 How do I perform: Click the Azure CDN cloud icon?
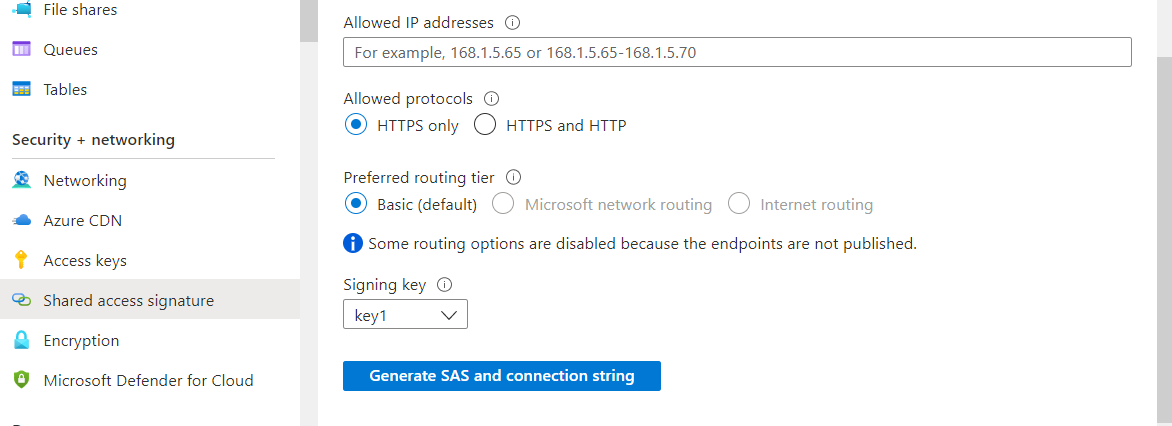[x=22, y=220]
